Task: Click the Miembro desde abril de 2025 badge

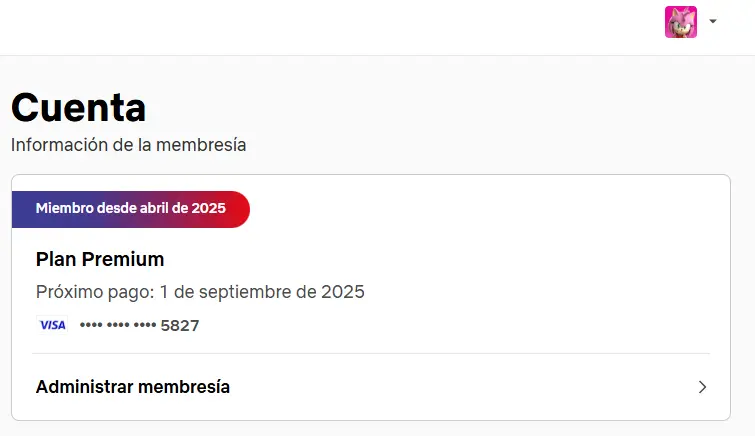Action: (x=130, y=209)
